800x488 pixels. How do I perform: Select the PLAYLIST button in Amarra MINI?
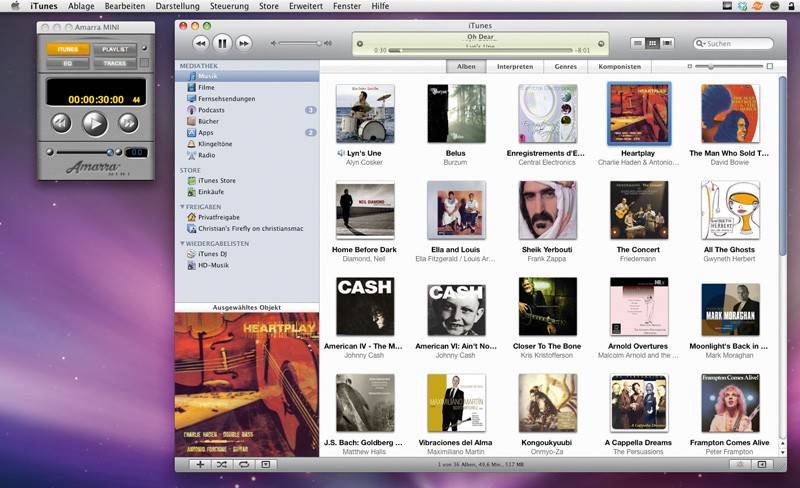[x=115, y=50]
